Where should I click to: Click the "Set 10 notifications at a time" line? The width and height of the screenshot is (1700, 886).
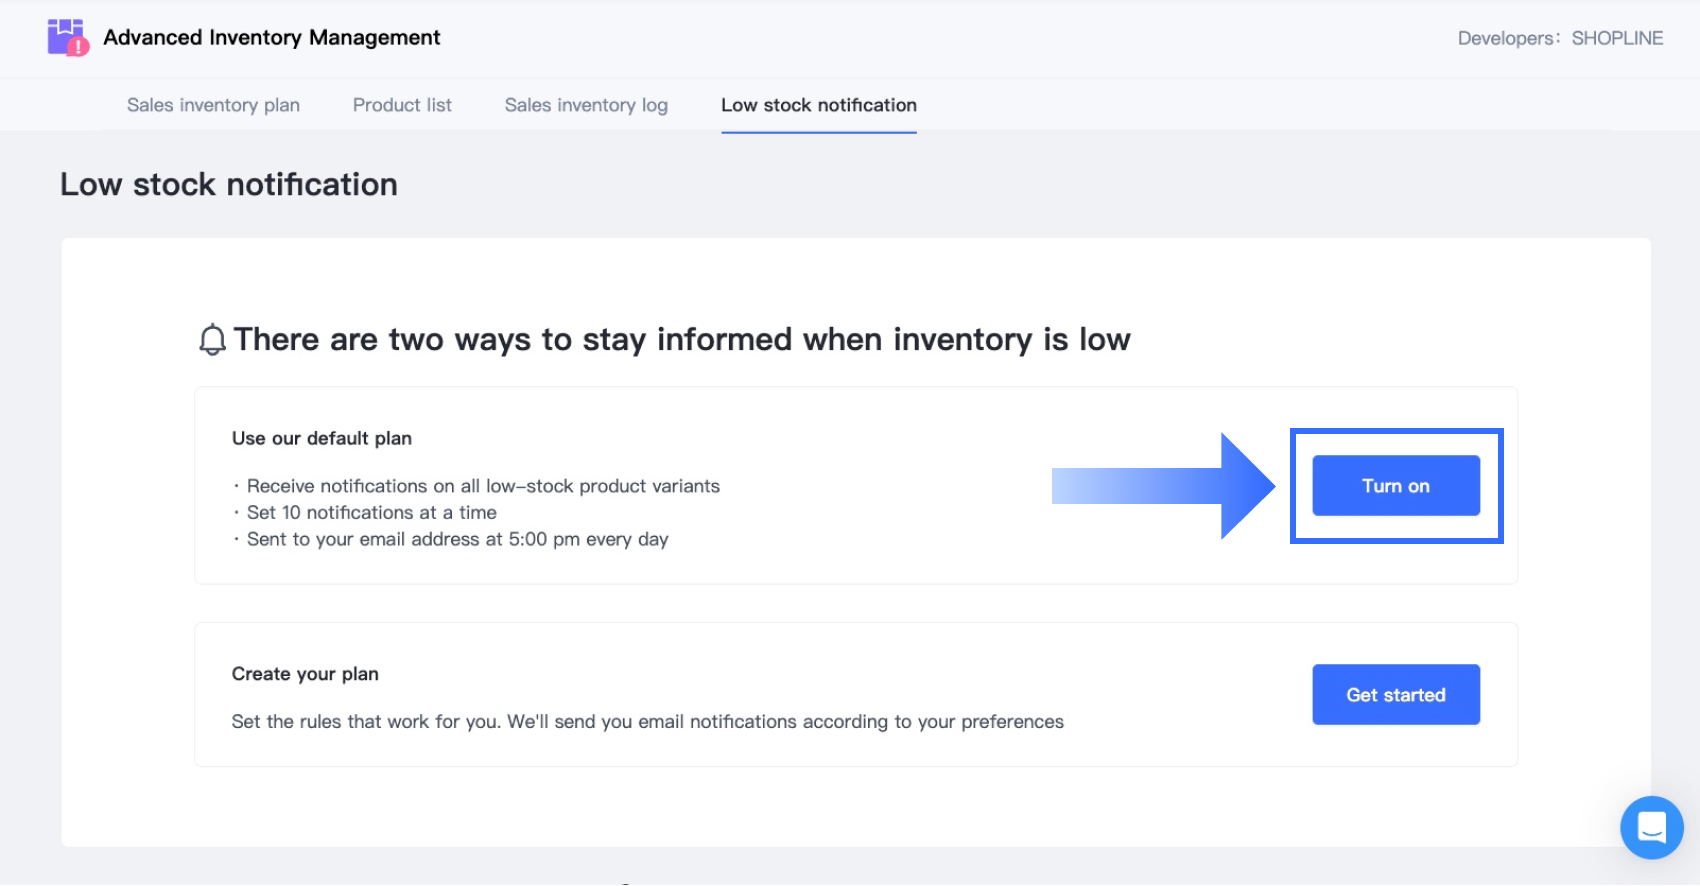tap(371, 512)
